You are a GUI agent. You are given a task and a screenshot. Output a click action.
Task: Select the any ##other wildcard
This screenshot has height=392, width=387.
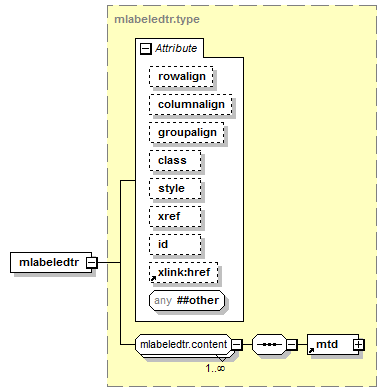coord(187,301)
